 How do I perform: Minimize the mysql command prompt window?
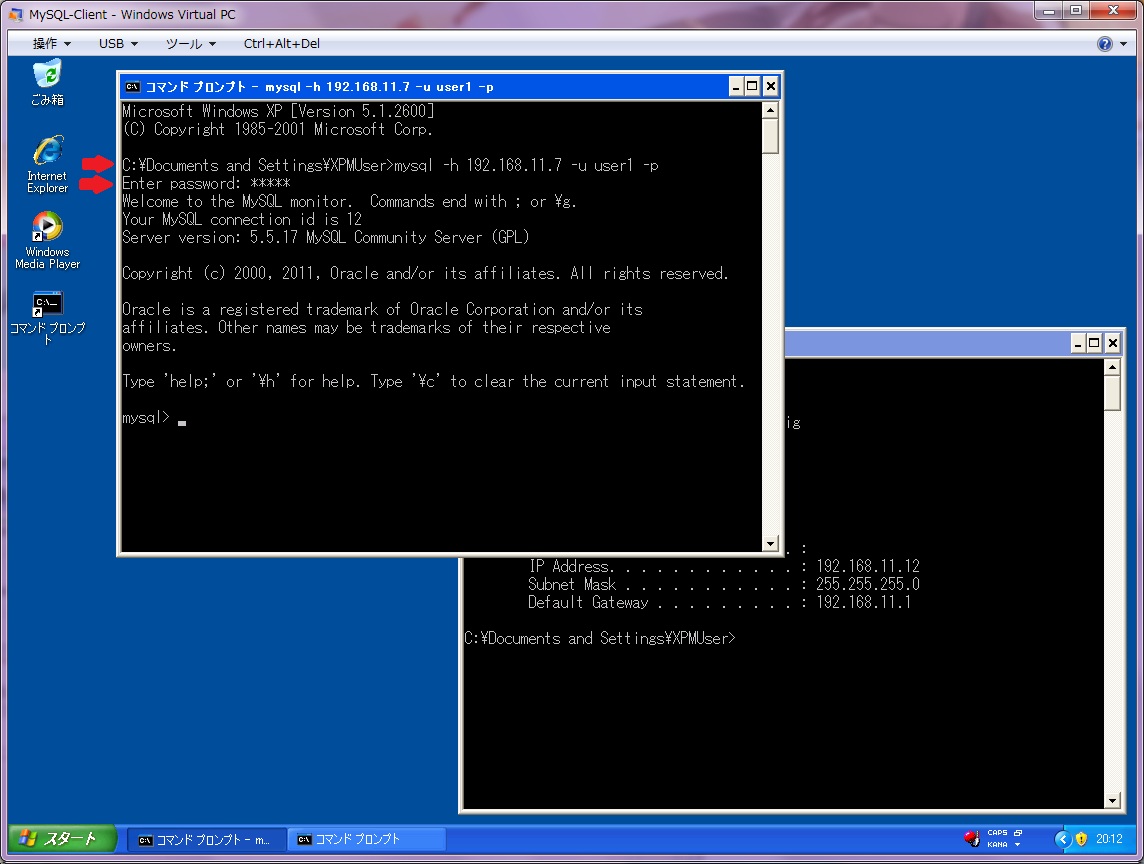pos(736,87)
